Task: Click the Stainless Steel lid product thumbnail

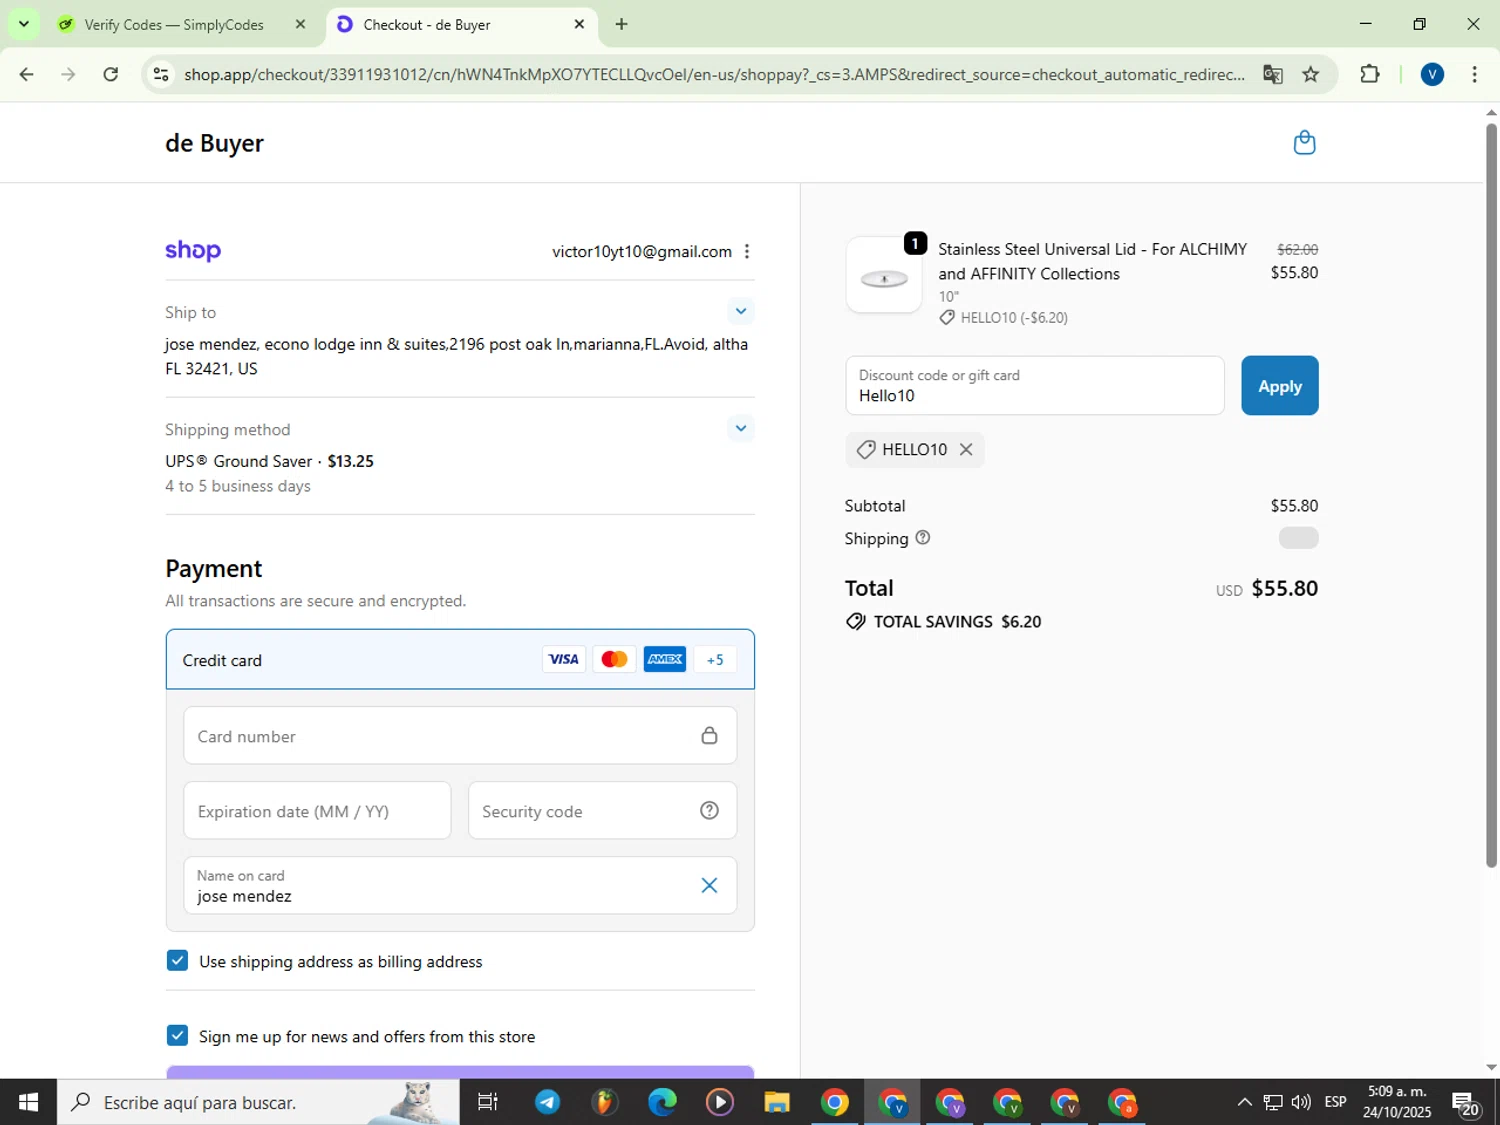Action: (884, 276)
